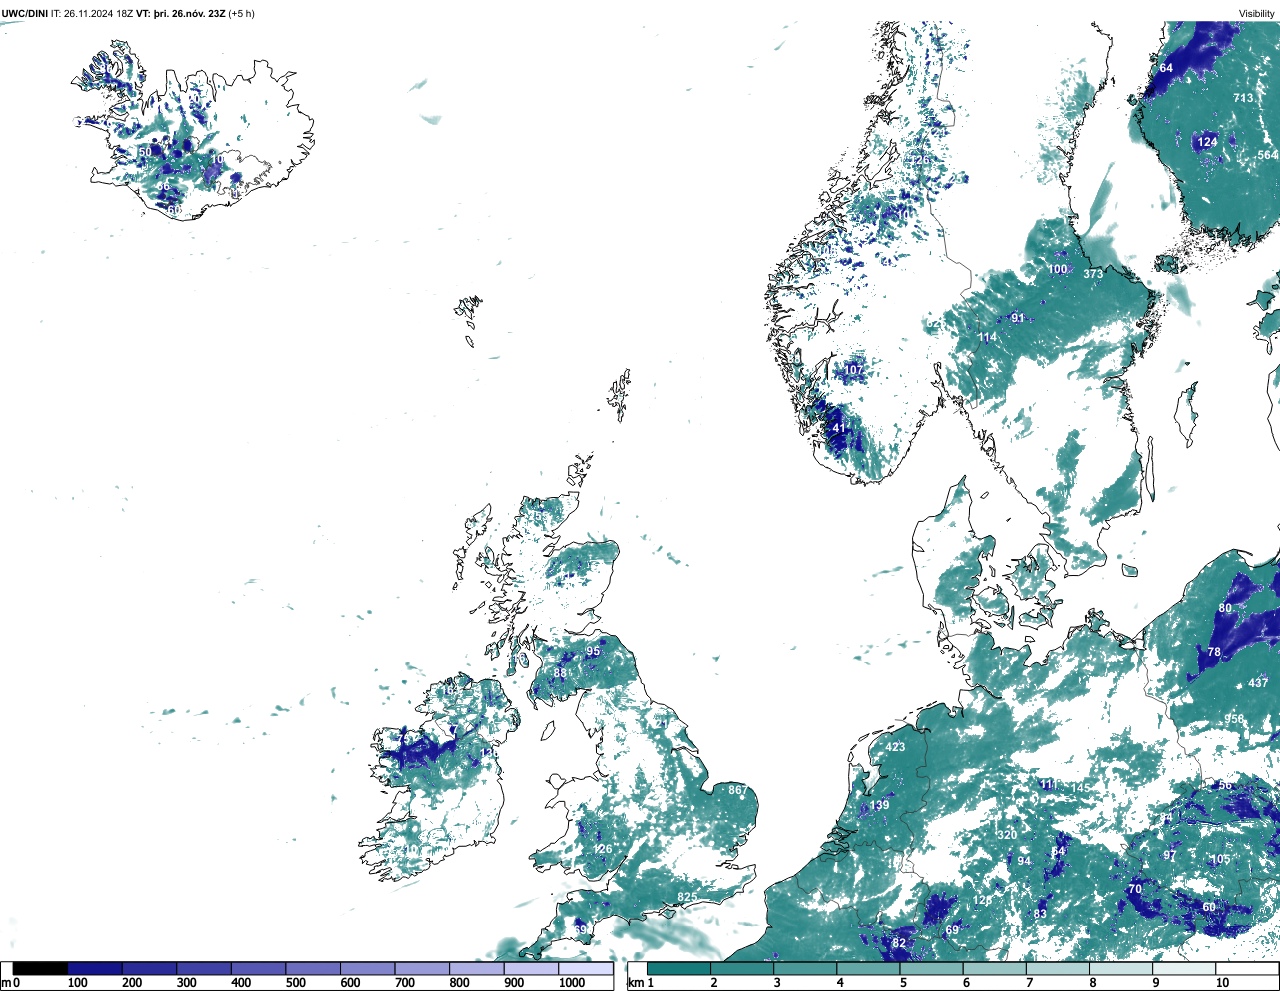Click the '41' value in southwest Norway
1280x991 pixels.
[x=839, y=428]
